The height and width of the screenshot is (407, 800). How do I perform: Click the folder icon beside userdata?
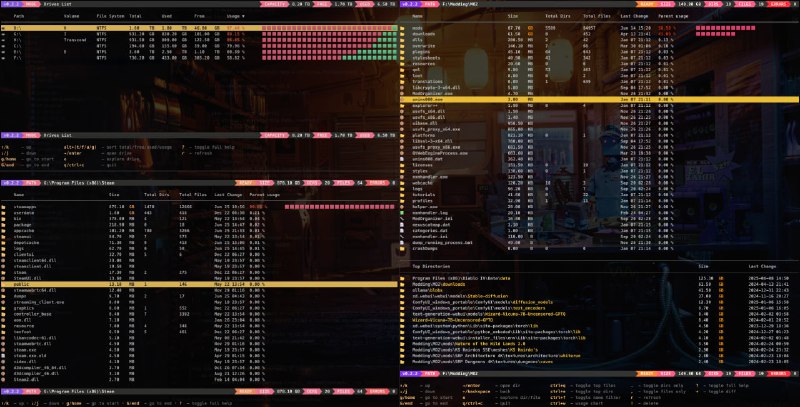pos(5,212)
